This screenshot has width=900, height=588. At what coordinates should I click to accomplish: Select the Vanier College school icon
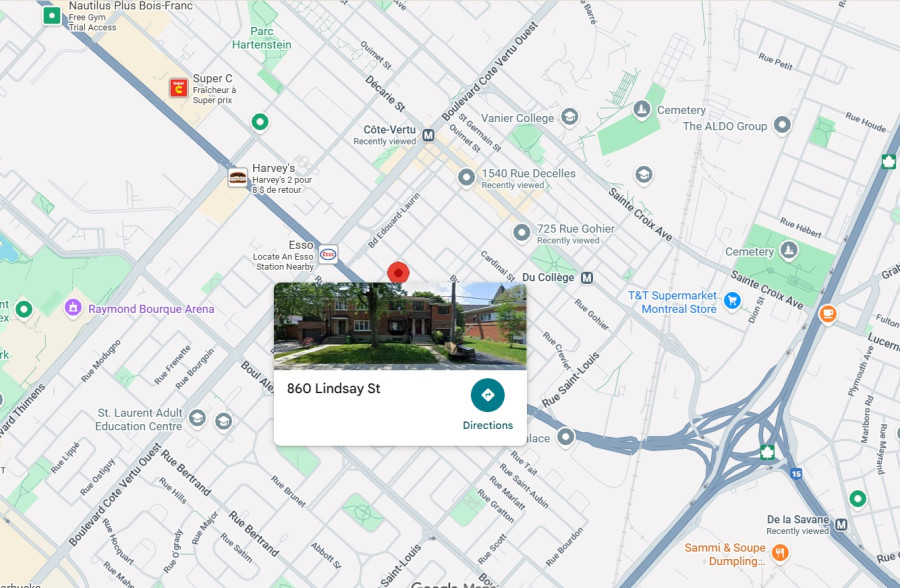point(569,117)
